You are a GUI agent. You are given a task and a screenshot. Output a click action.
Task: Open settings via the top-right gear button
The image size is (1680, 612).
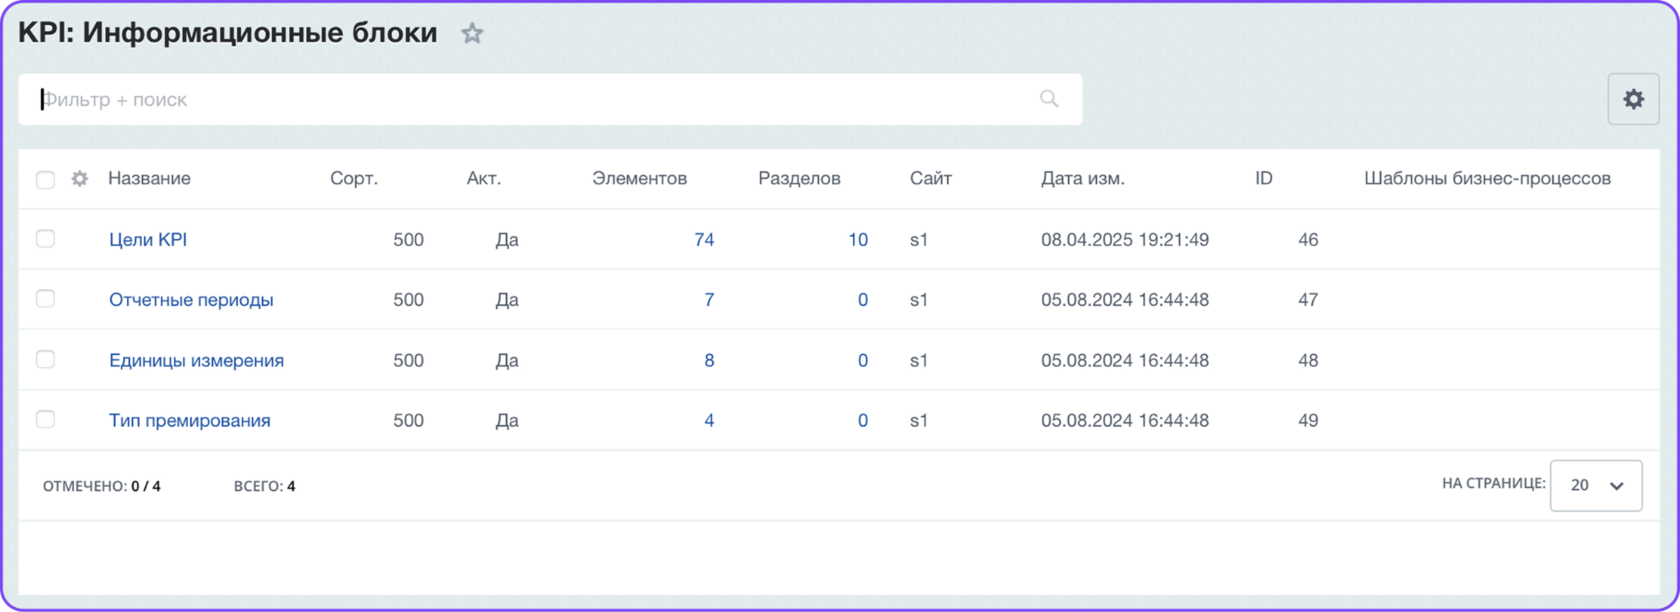(x=1633, y=99)
